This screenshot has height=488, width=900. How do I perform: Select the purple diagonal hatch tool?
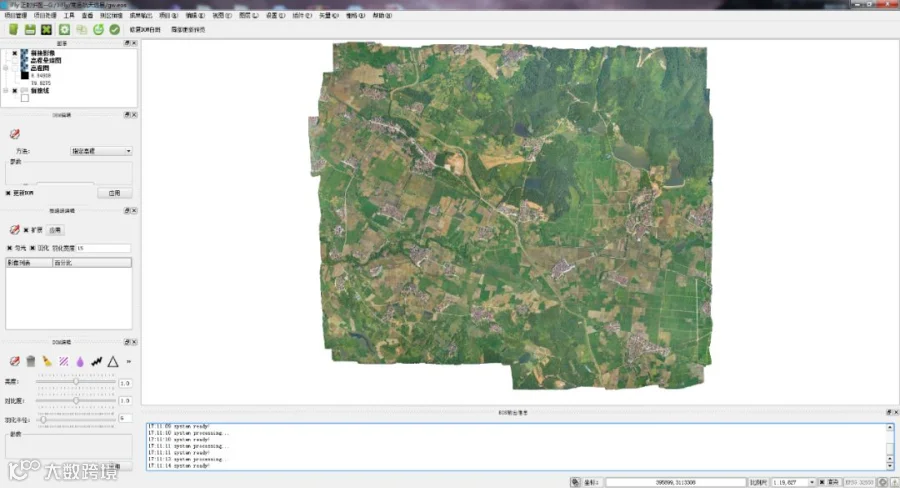[x=64, y=361]
